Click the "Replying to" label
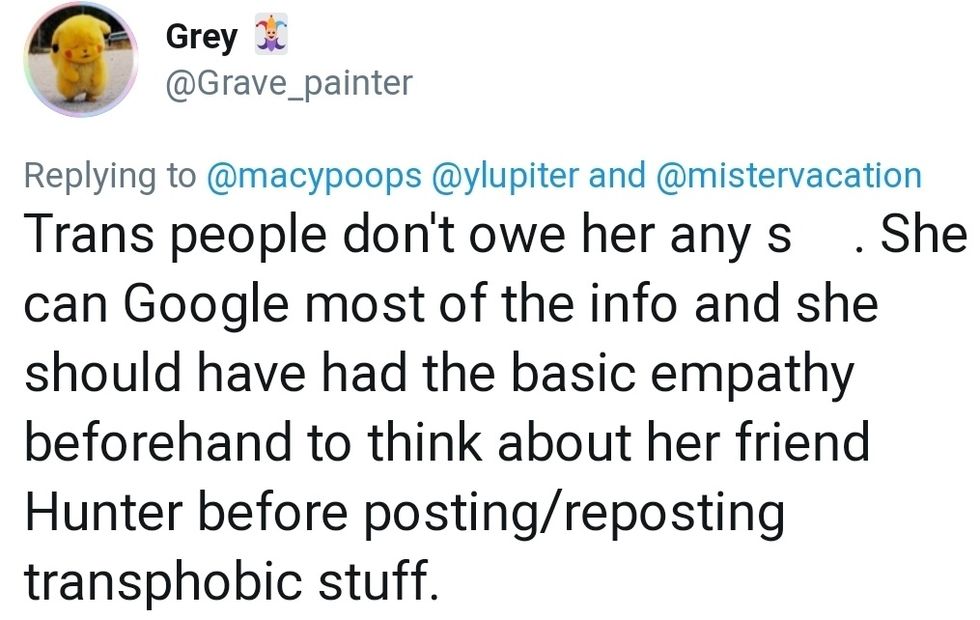This screenshot has height=620, width=980. coord(110,175)
